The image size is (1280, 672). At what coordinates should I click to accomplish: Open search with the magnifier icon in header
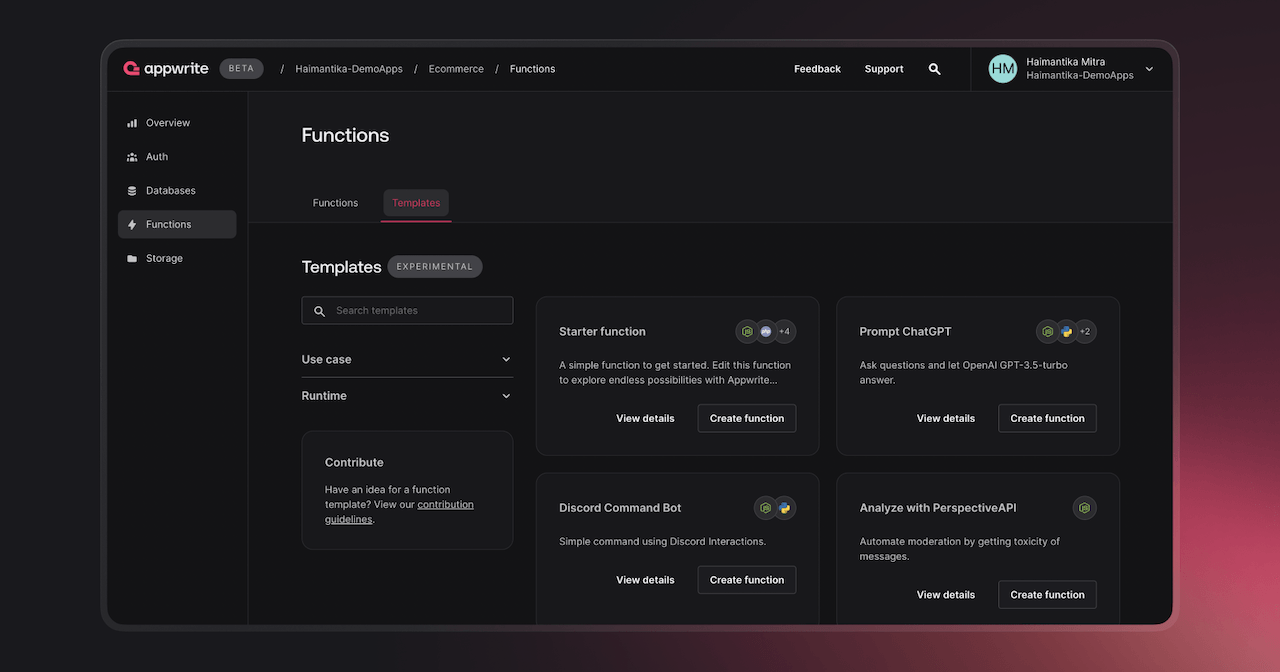click(x=934, y=69)
